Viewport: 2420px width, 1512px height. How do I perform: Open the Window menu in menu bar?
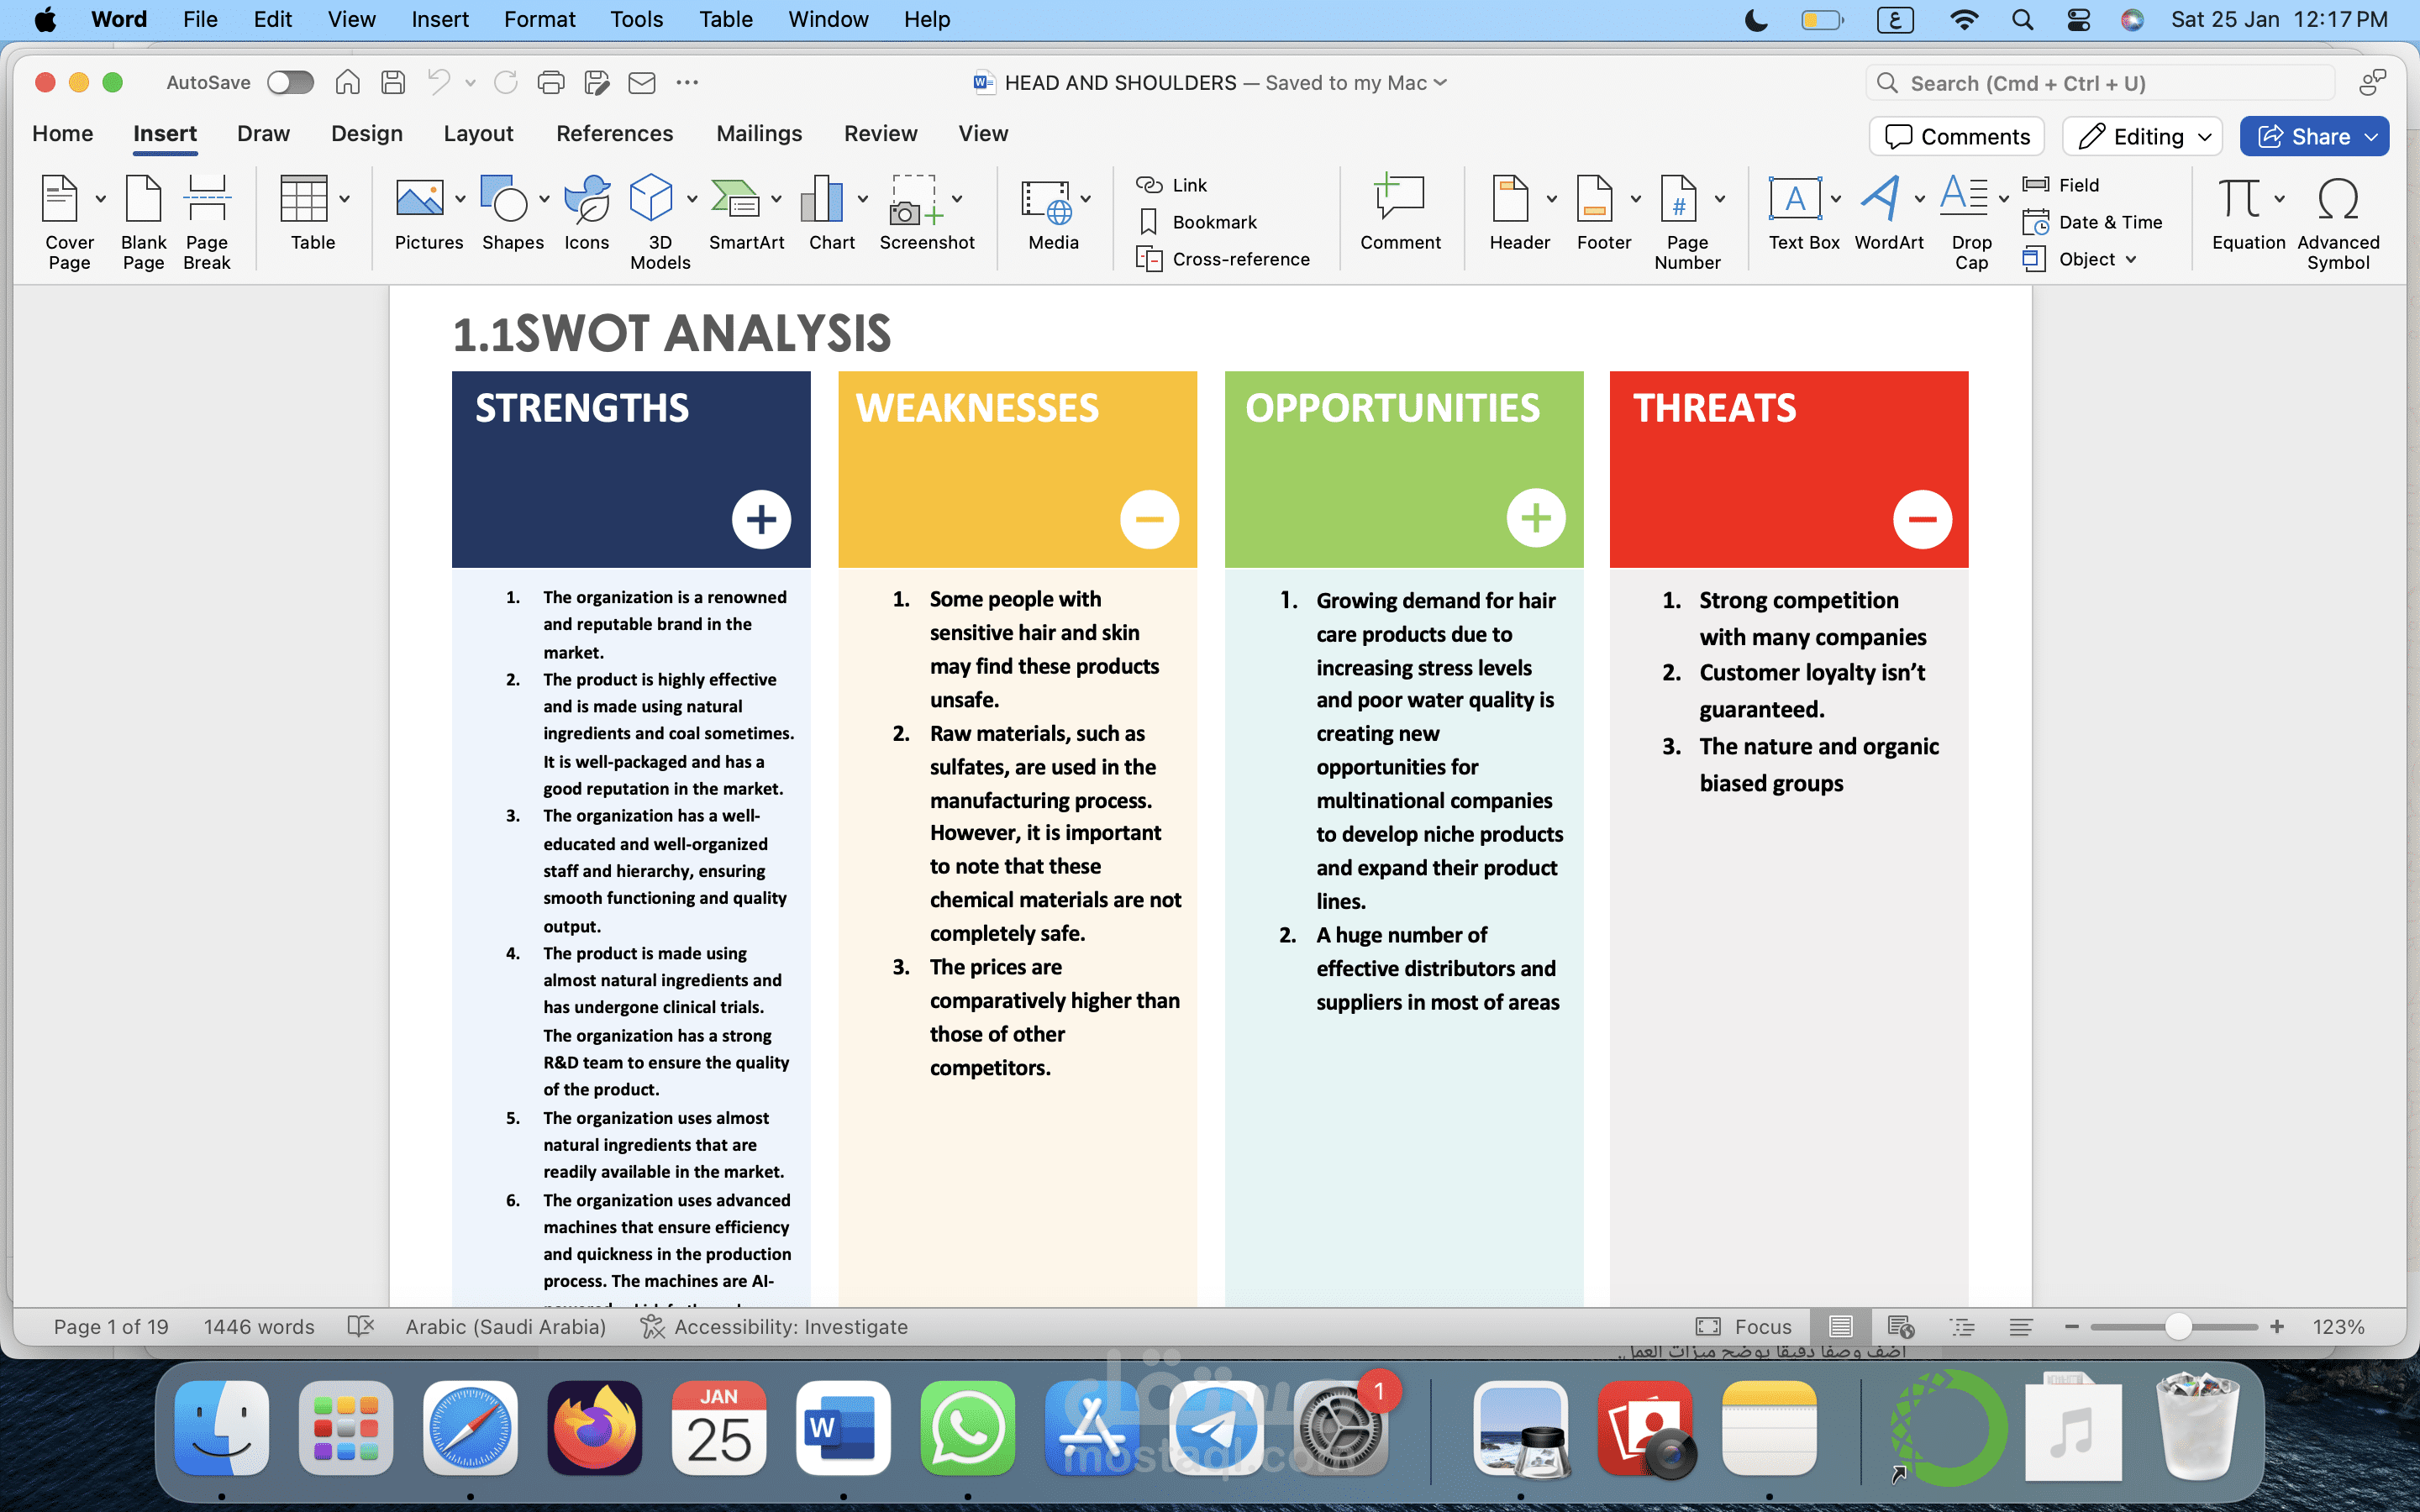[828, 20]
